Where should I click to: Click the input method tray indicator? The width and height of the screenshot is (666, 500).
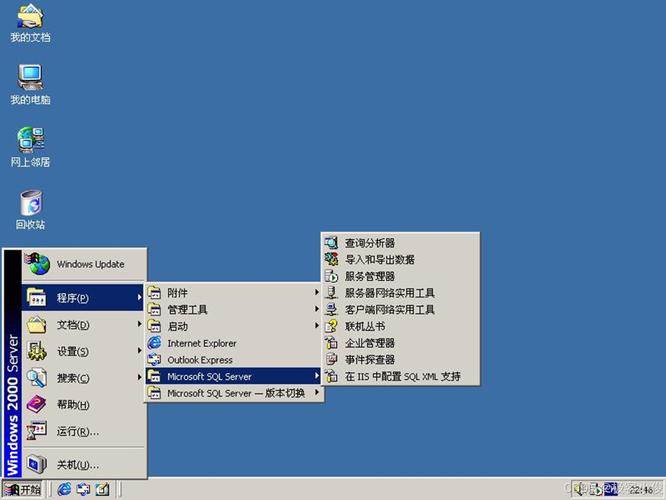point(611,489)
